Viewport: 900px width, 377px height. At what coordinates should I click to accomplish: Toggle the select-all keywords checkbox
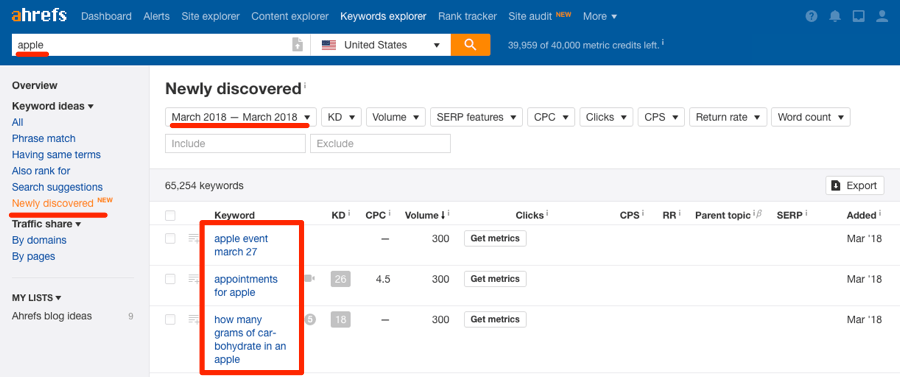[x=170, y=216]
